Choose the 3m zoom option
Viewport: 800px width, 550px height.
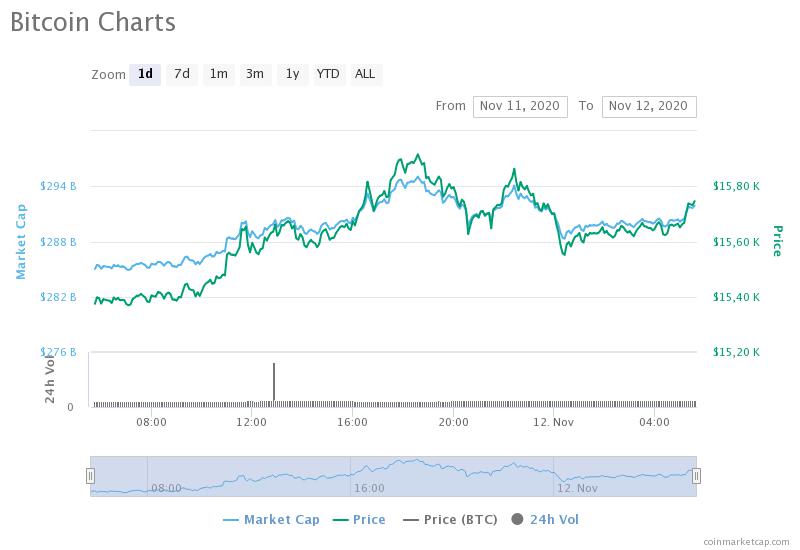coord(255,74)
